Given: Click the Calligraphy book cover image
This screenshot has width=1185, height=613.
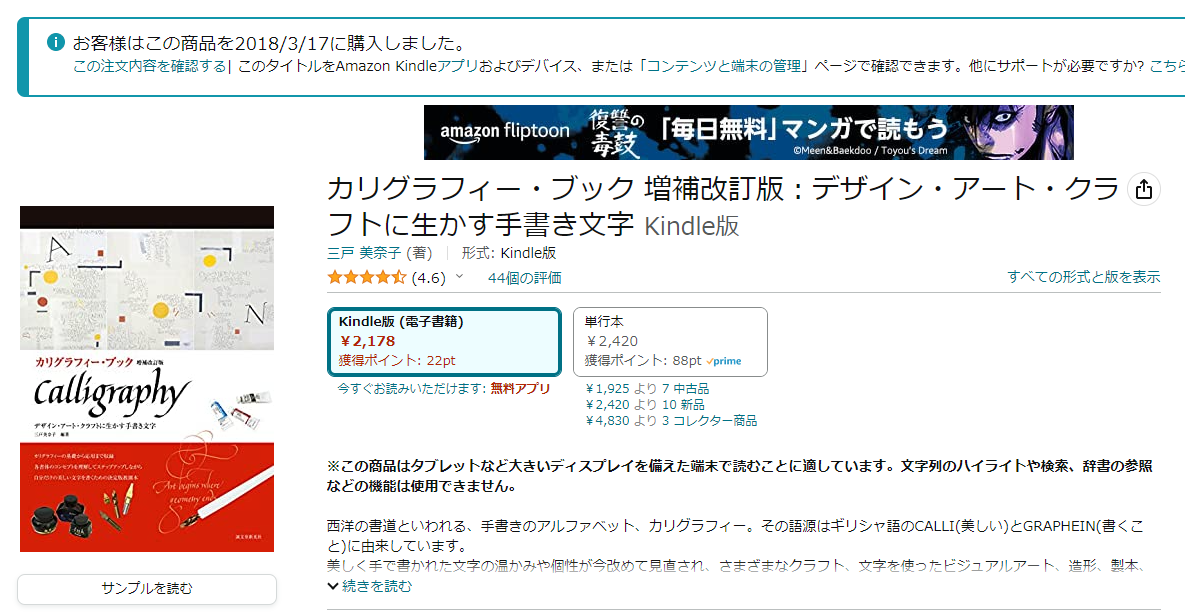Looking at the screenshot, I should tap(147, 379).
